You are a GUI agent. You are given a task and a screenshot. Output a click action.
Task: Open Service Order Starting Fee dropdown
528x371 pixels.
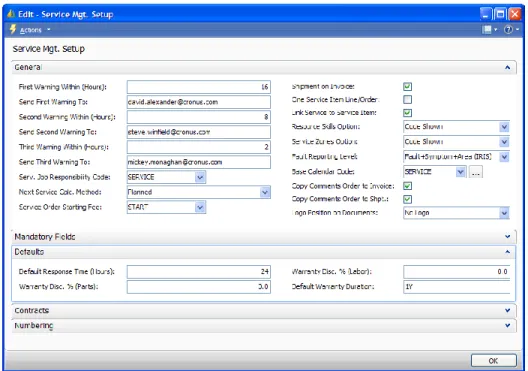pos(200,207)
